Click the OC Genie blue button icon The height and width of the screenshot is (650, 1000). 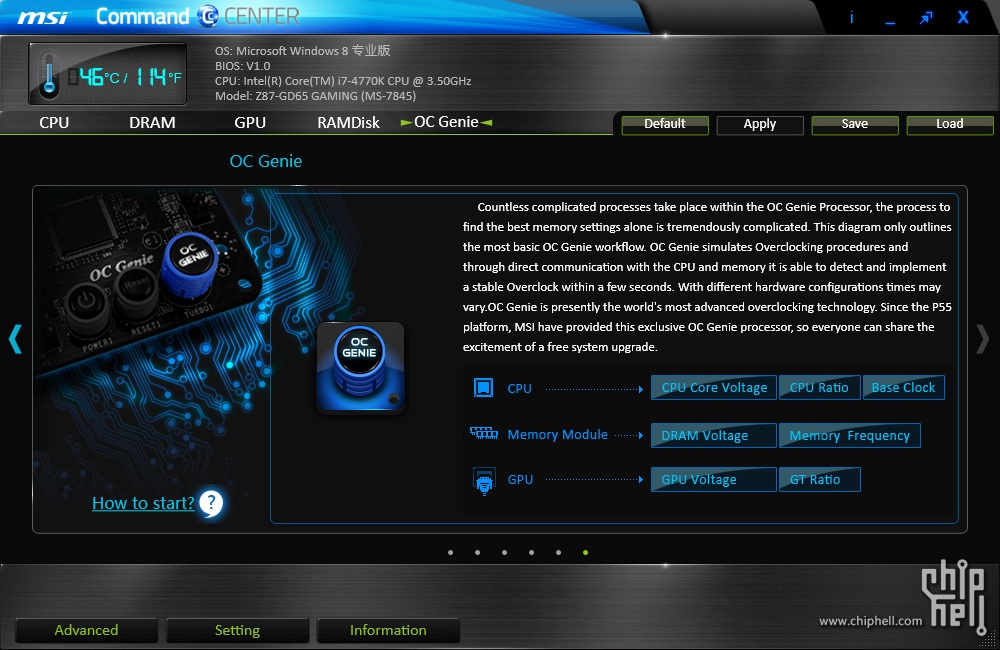(360, 367)
